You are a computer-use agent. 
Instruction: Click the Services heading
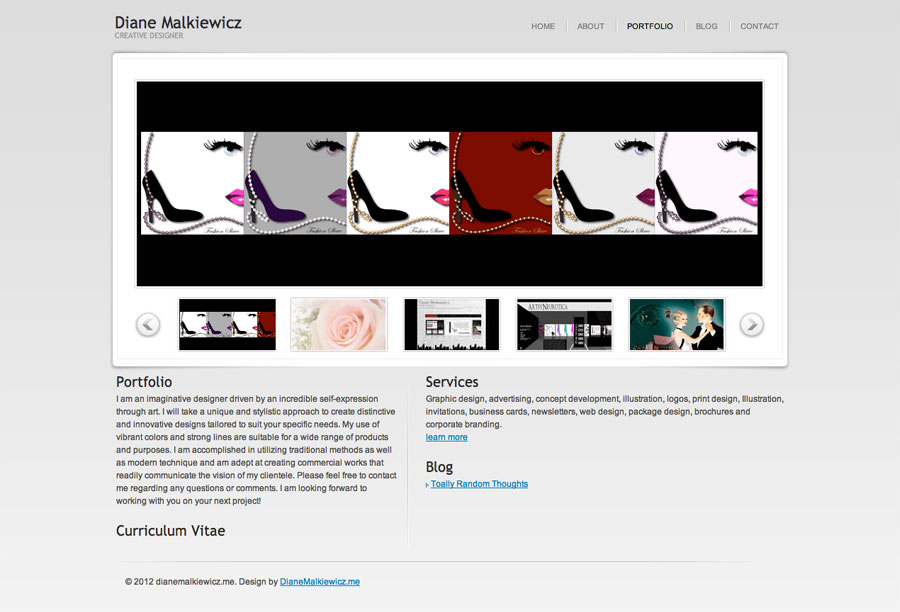point(452,382)
